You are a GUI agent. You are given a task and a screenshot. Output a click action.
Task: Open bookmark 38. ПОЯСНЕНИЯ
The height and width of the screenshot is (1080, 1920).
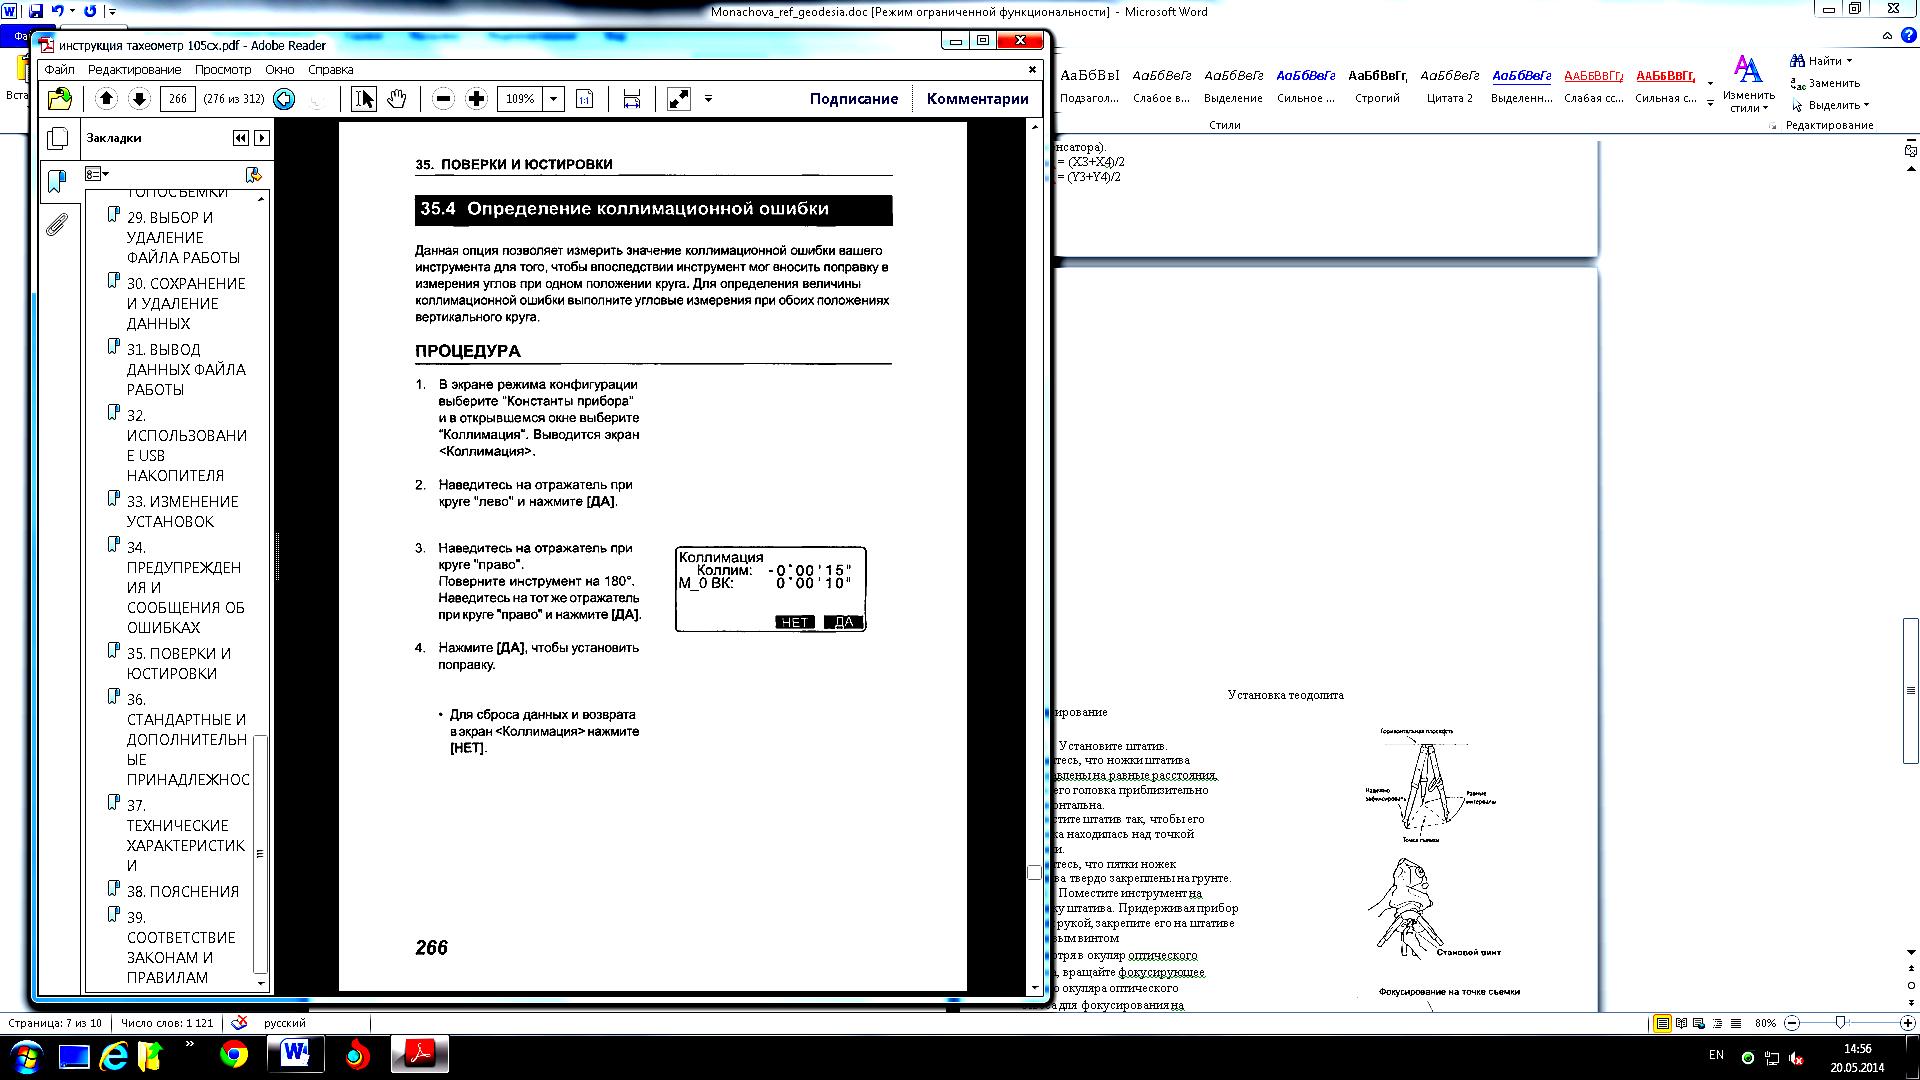coord(182,891)
